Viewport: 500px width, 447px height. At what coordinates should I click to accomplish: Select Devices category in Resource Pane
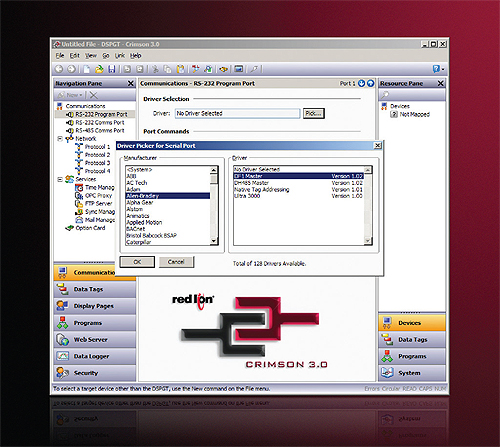[412, 323]
